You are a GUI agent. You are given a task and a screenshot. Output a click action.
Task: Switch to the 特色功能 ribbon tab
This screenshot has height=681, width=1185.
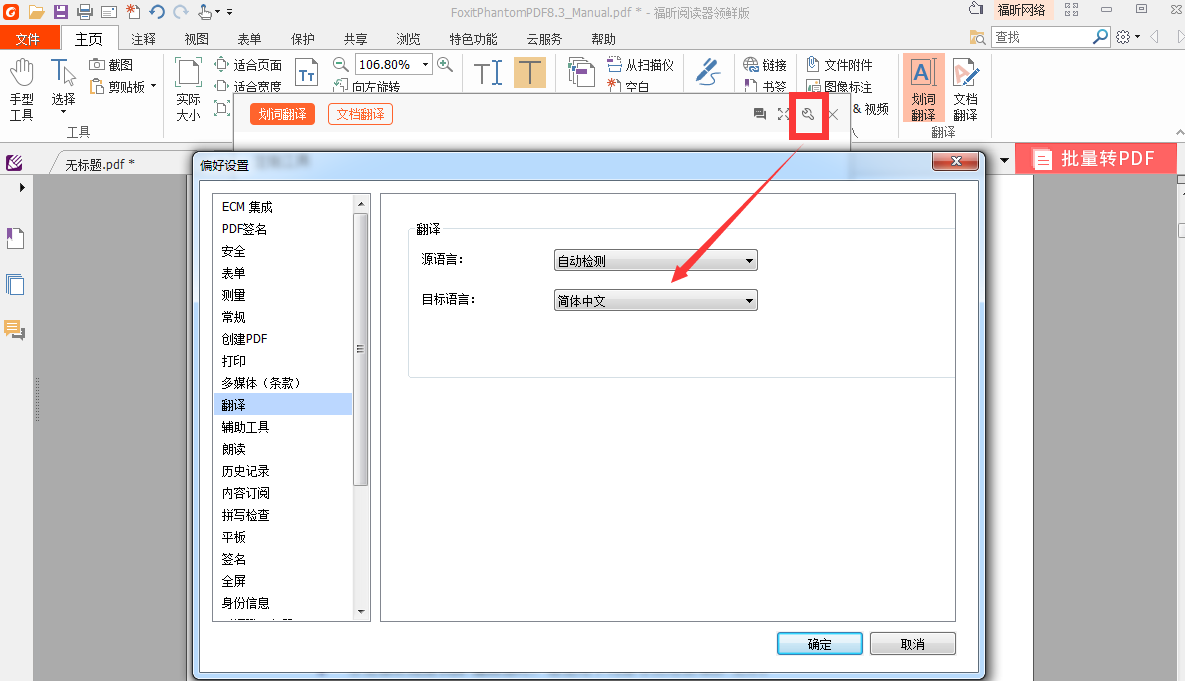coord(473,39)
